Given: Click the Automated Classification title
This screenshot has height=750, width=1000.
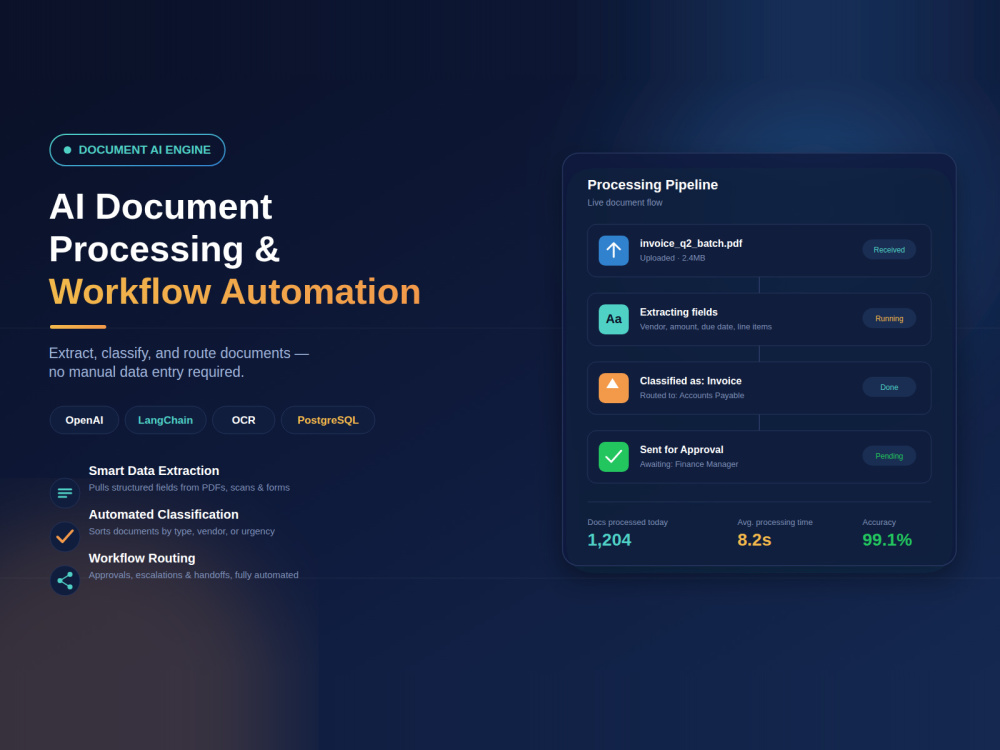Looking at the screenshot, I should coord(163,515).
